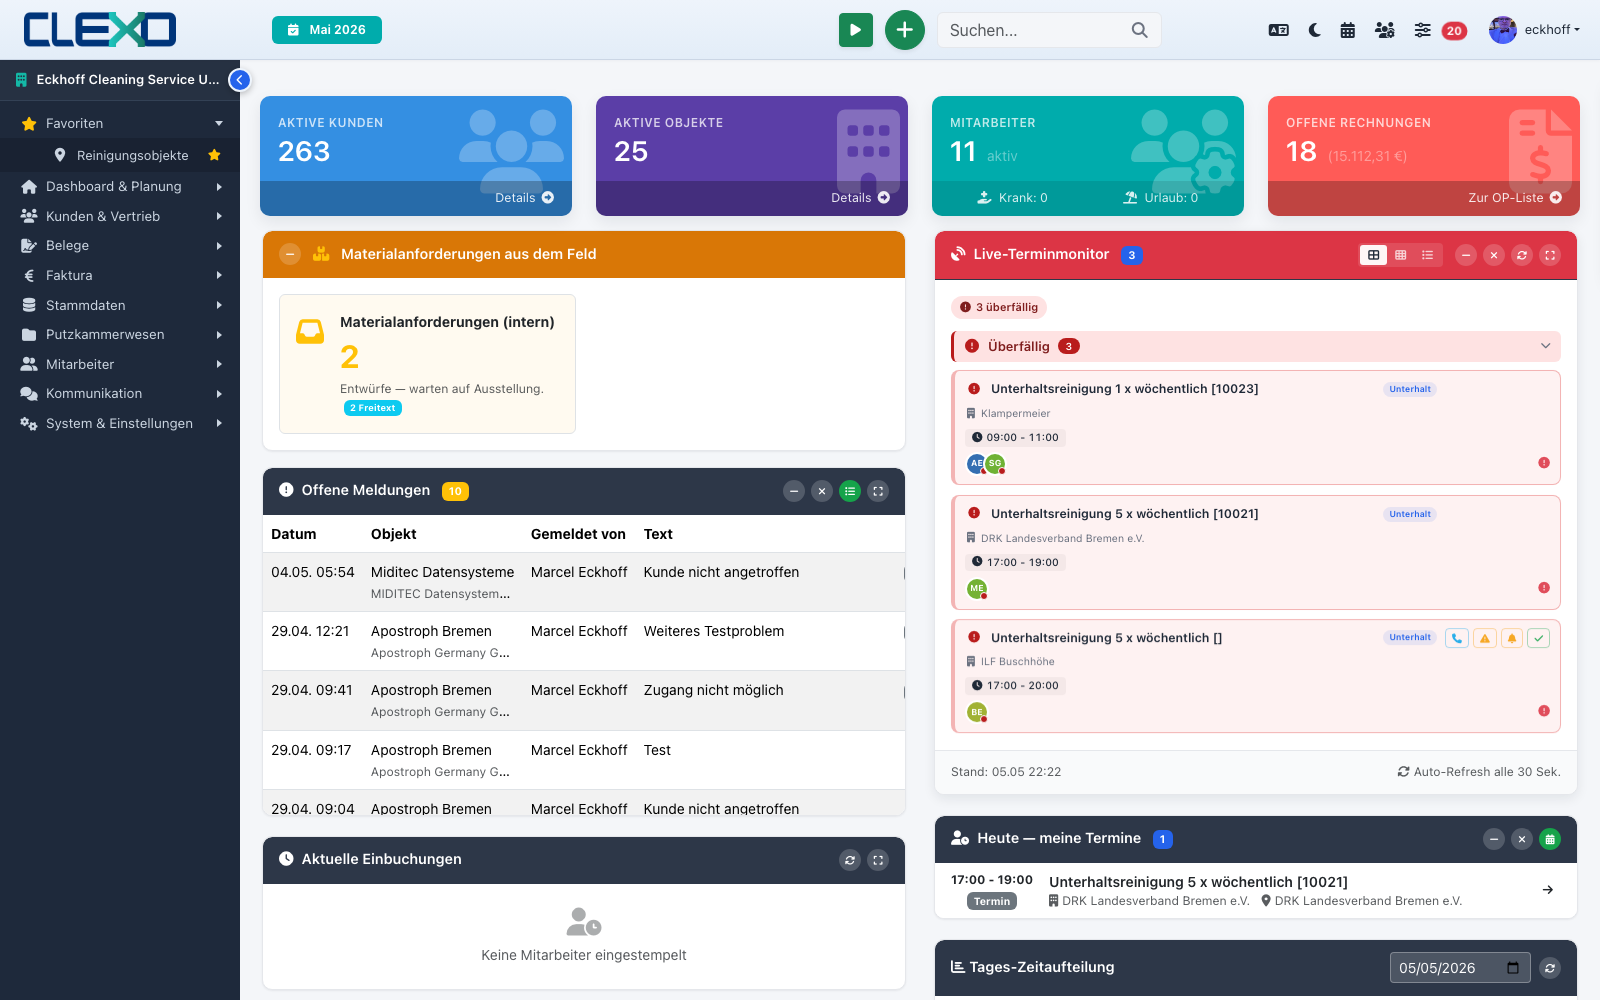Open arrow of the 17:00 - 19:00 Termin row

(x=1548, y=890)
